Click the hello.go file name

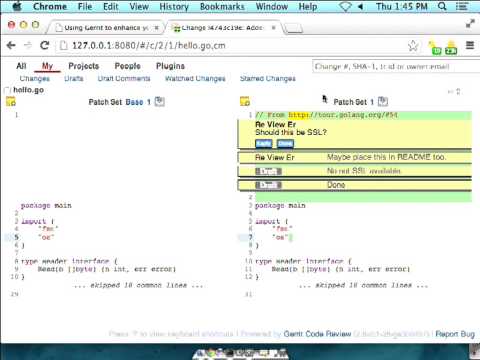[x=29, y=90]
